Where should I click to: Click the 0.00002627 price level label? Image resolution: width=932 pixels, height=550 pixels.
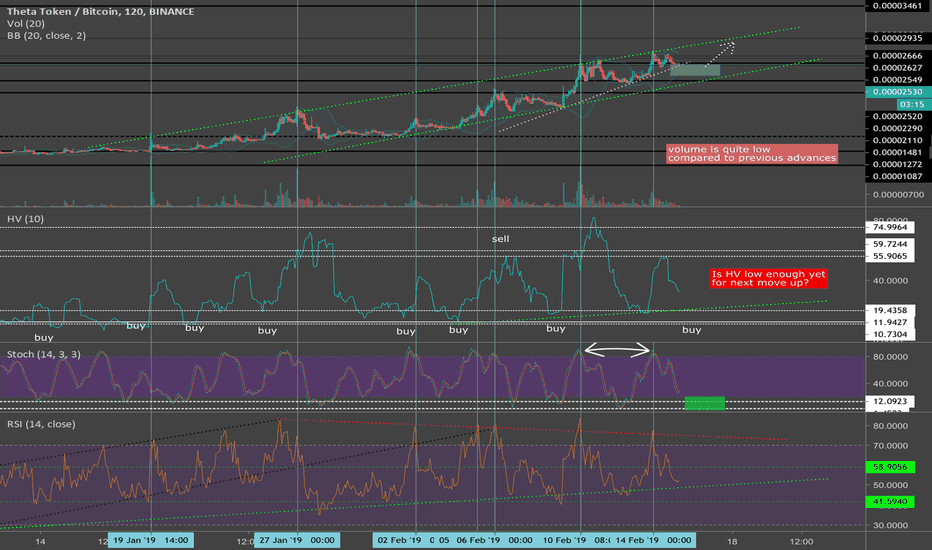pyautogui.click(x=898, y=68)
